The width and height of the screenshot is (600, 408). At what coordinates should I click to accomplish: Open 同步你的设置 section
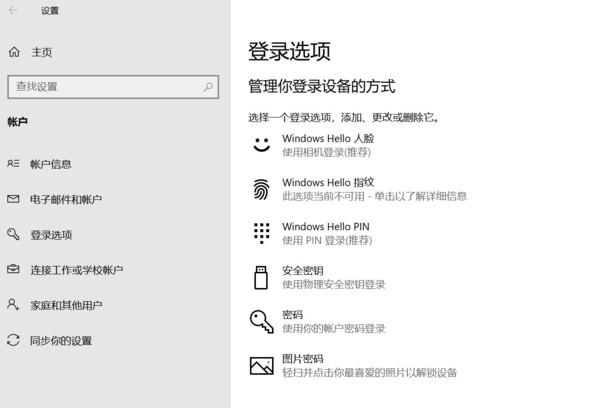(61, 341)
